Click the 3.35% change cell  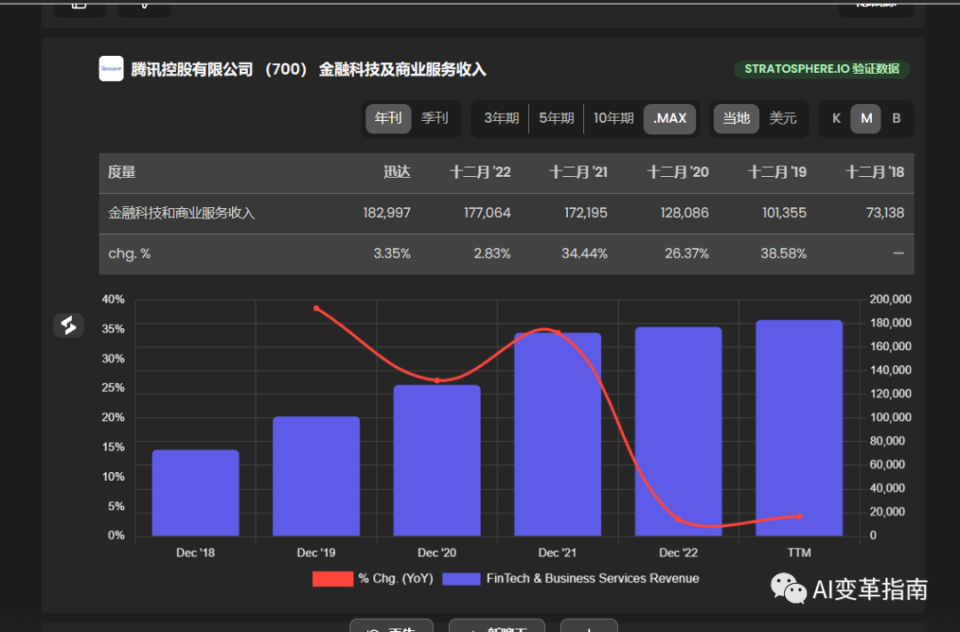pos(392,254)
